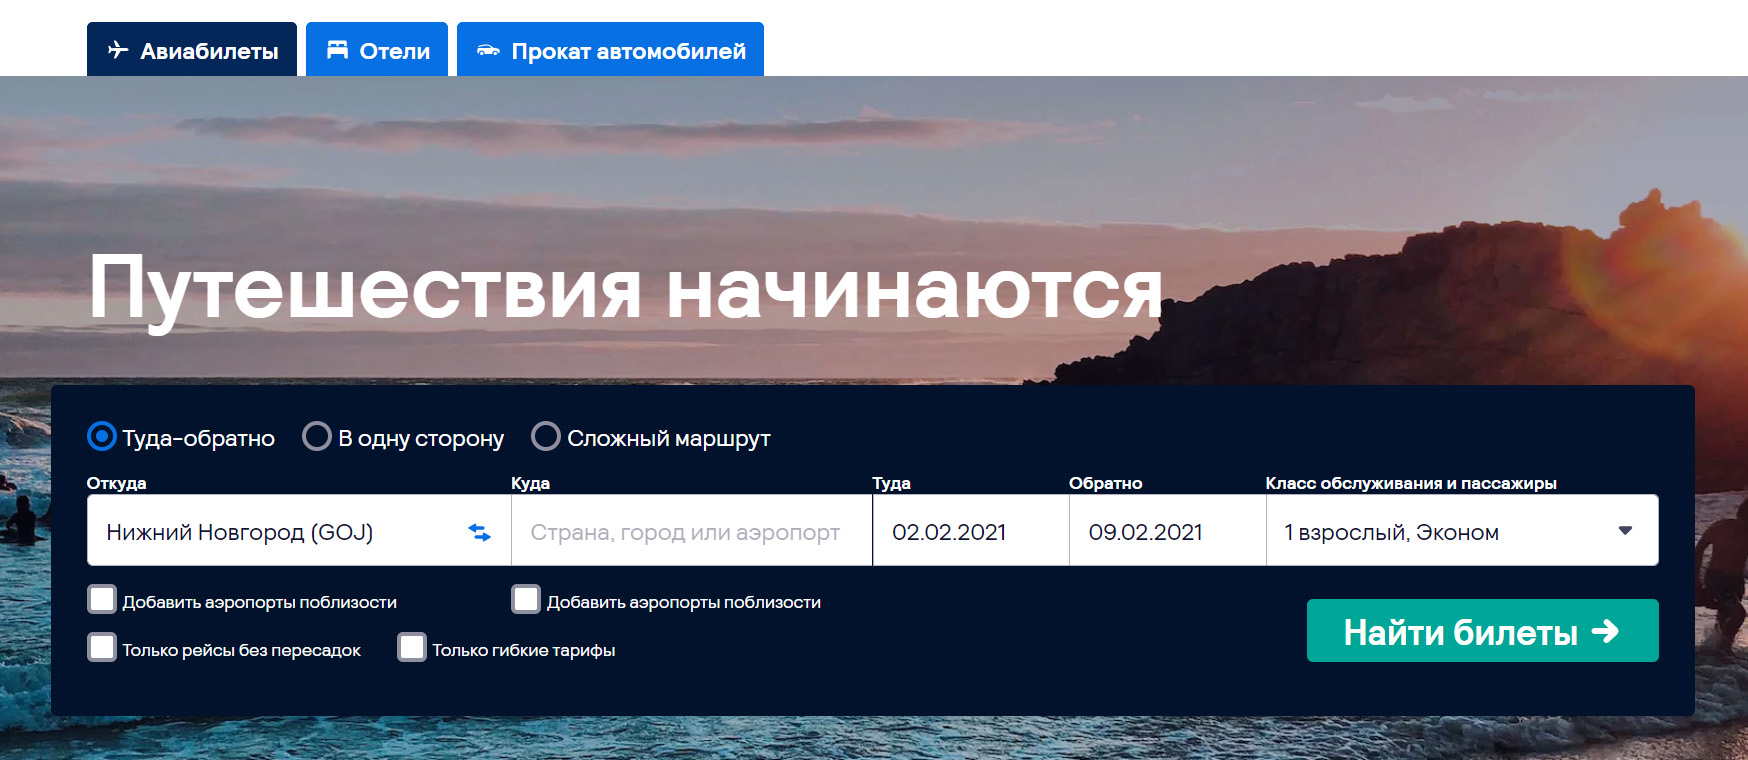Open the Обратно date 09.02.2021
The image size is (1748, 760).
tap(1168, 531)
